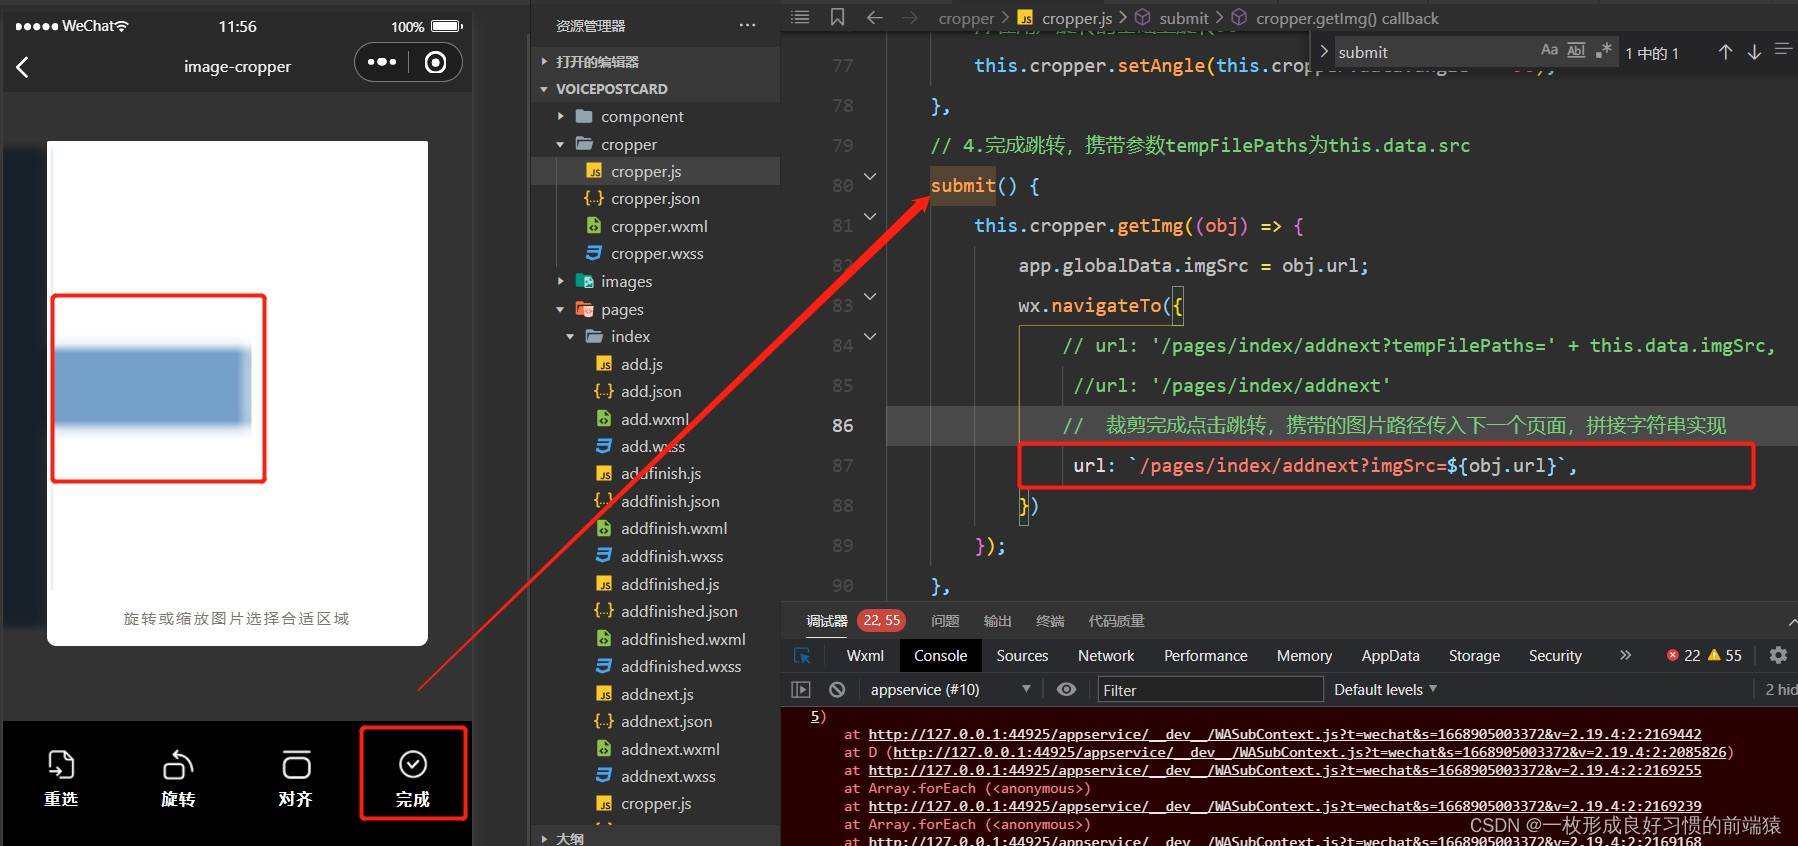
Task: Open the Sources devtools tab
Action: [x=1022, y=656]
